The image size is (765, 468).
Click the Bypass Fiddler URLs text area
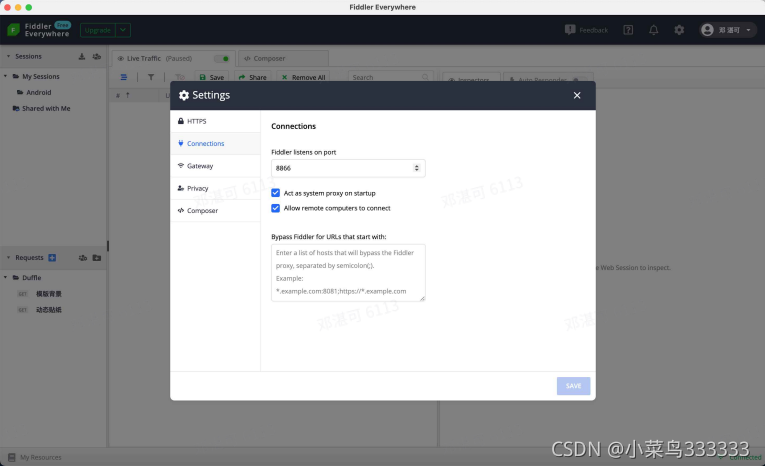coord(348,273)
